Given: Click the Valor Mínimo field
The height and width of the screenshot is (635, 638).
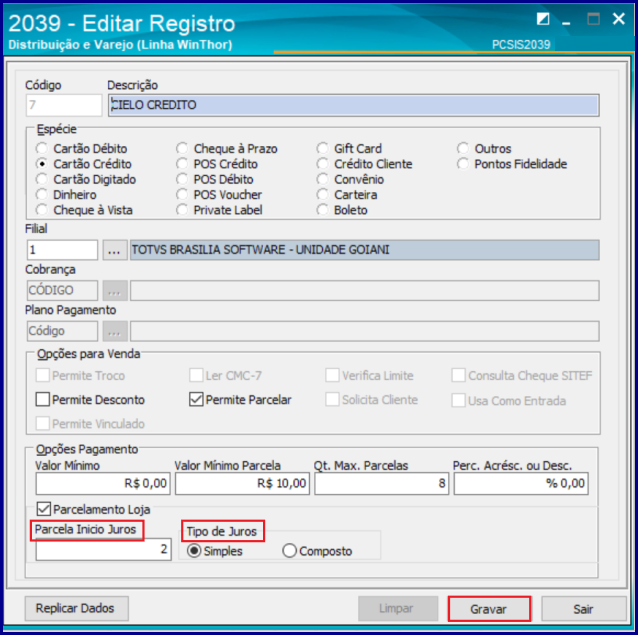Looking at the screenshot, I should click(x=103, y=484).
